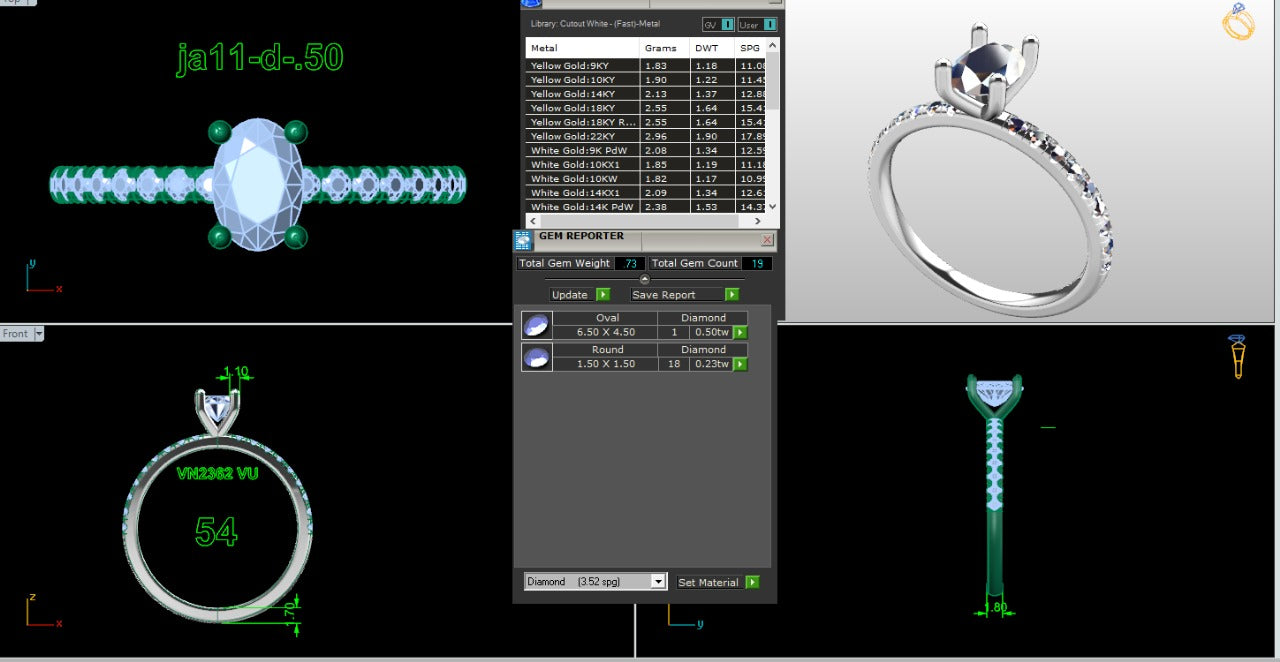This screenshot has width=1280, height=662.
Task: Select the White Gold:10KW row
Action: click(646, 178)
